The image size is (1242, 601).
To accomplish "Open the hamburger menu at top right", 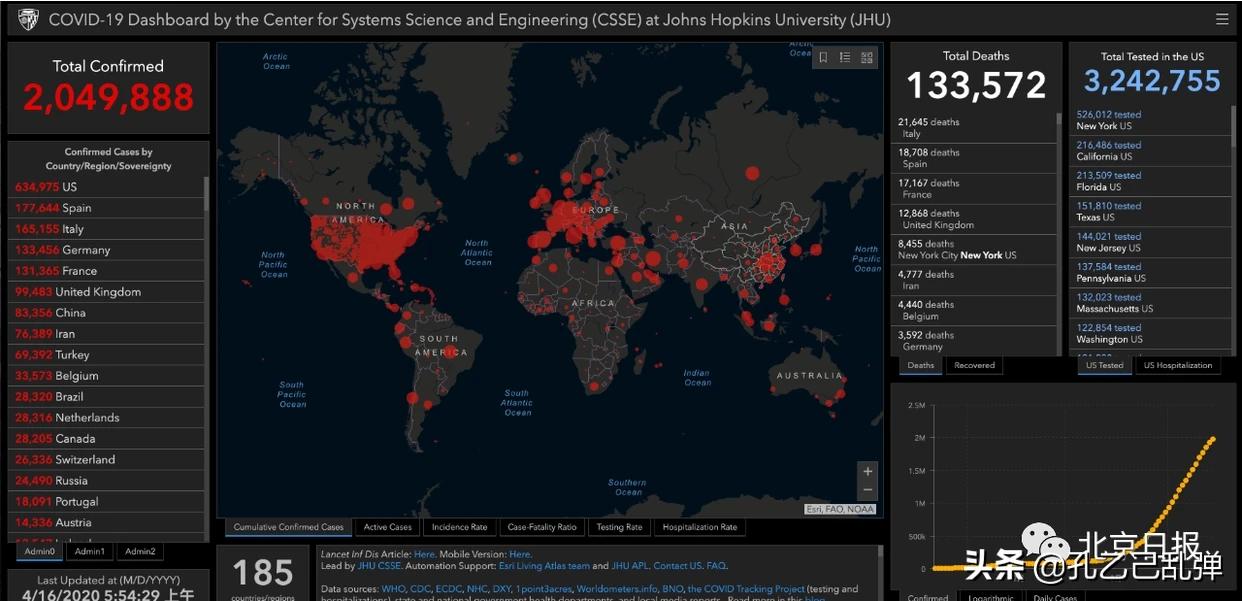I will coord(1222,19).
